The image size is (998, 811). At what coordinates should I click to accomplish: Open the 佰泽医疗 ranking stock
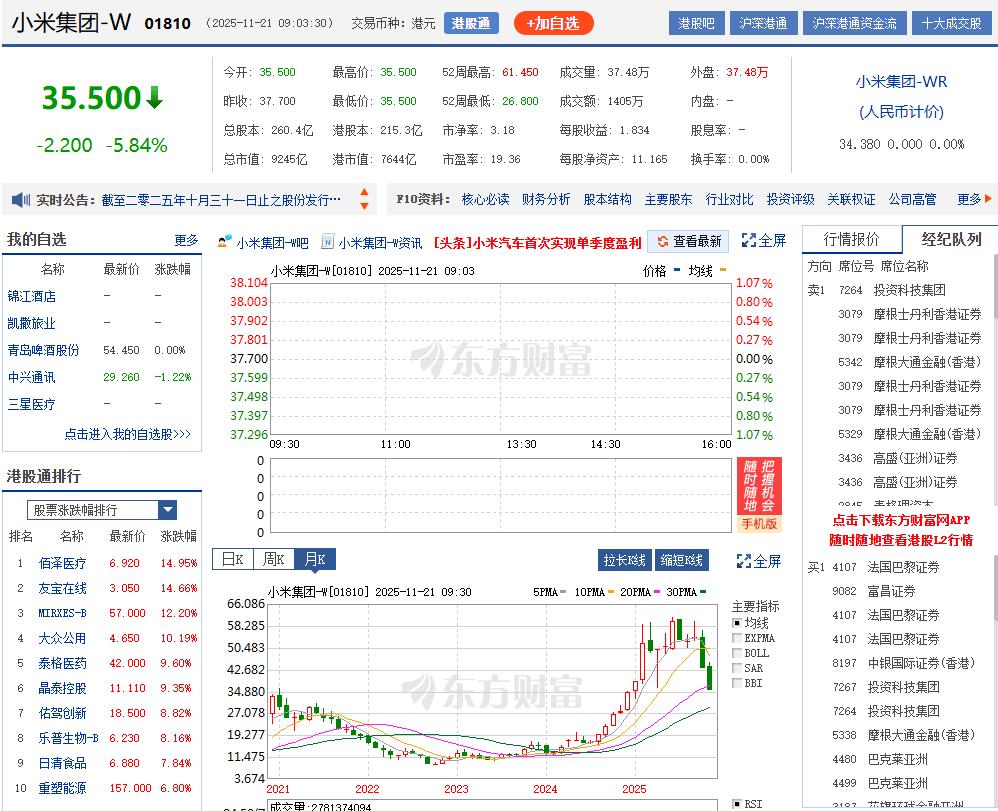tap(62, 563)
